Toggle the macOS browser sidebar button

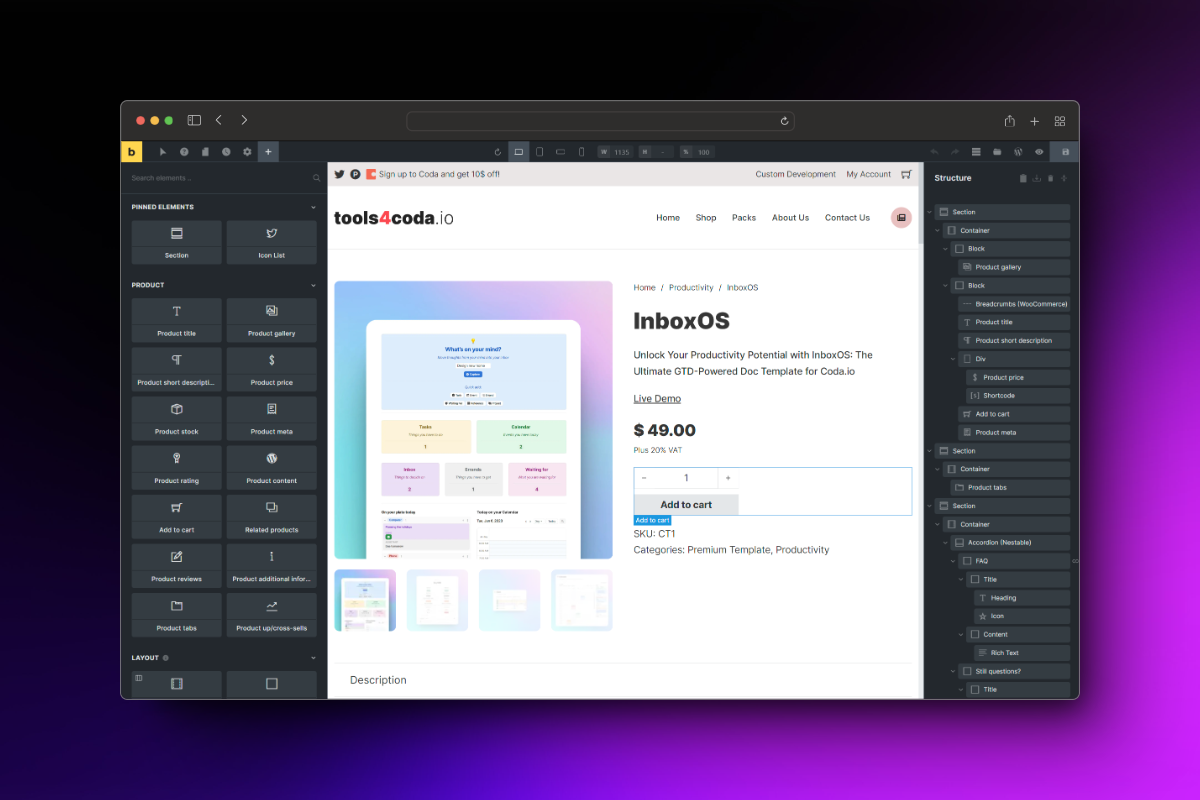coord(194,121)
